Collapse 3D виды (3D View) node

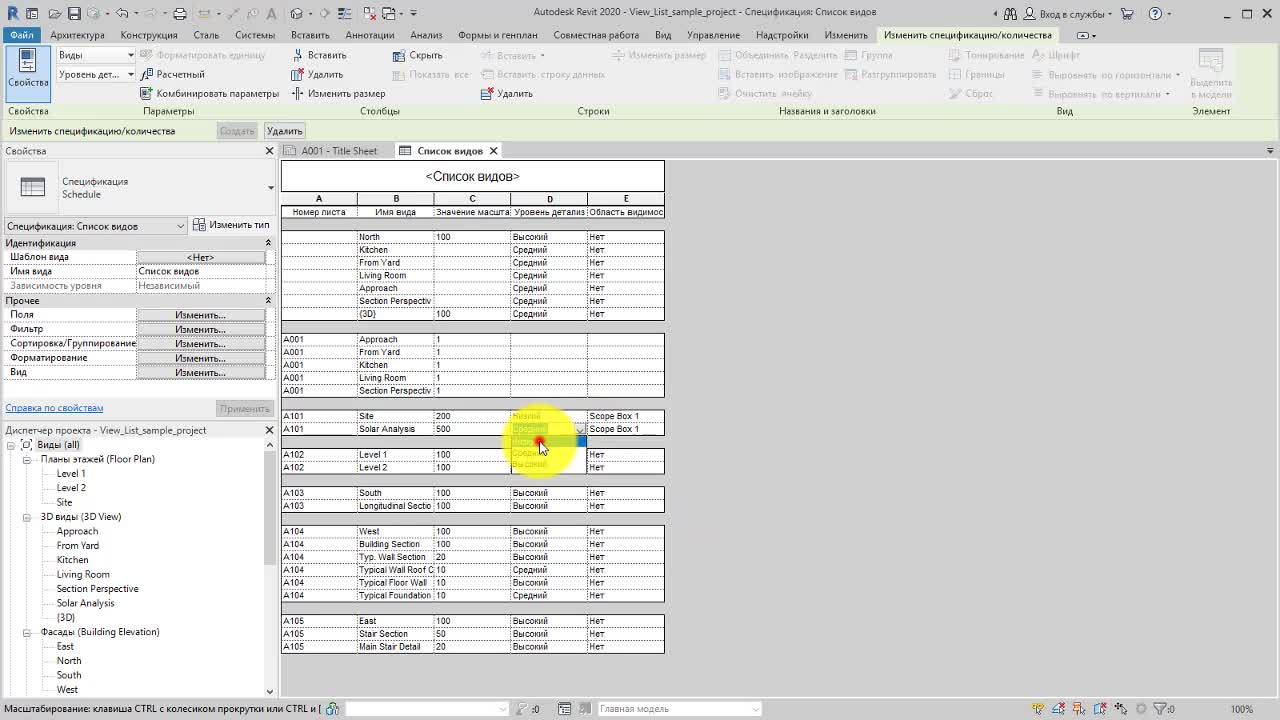(x=27, y=517)
